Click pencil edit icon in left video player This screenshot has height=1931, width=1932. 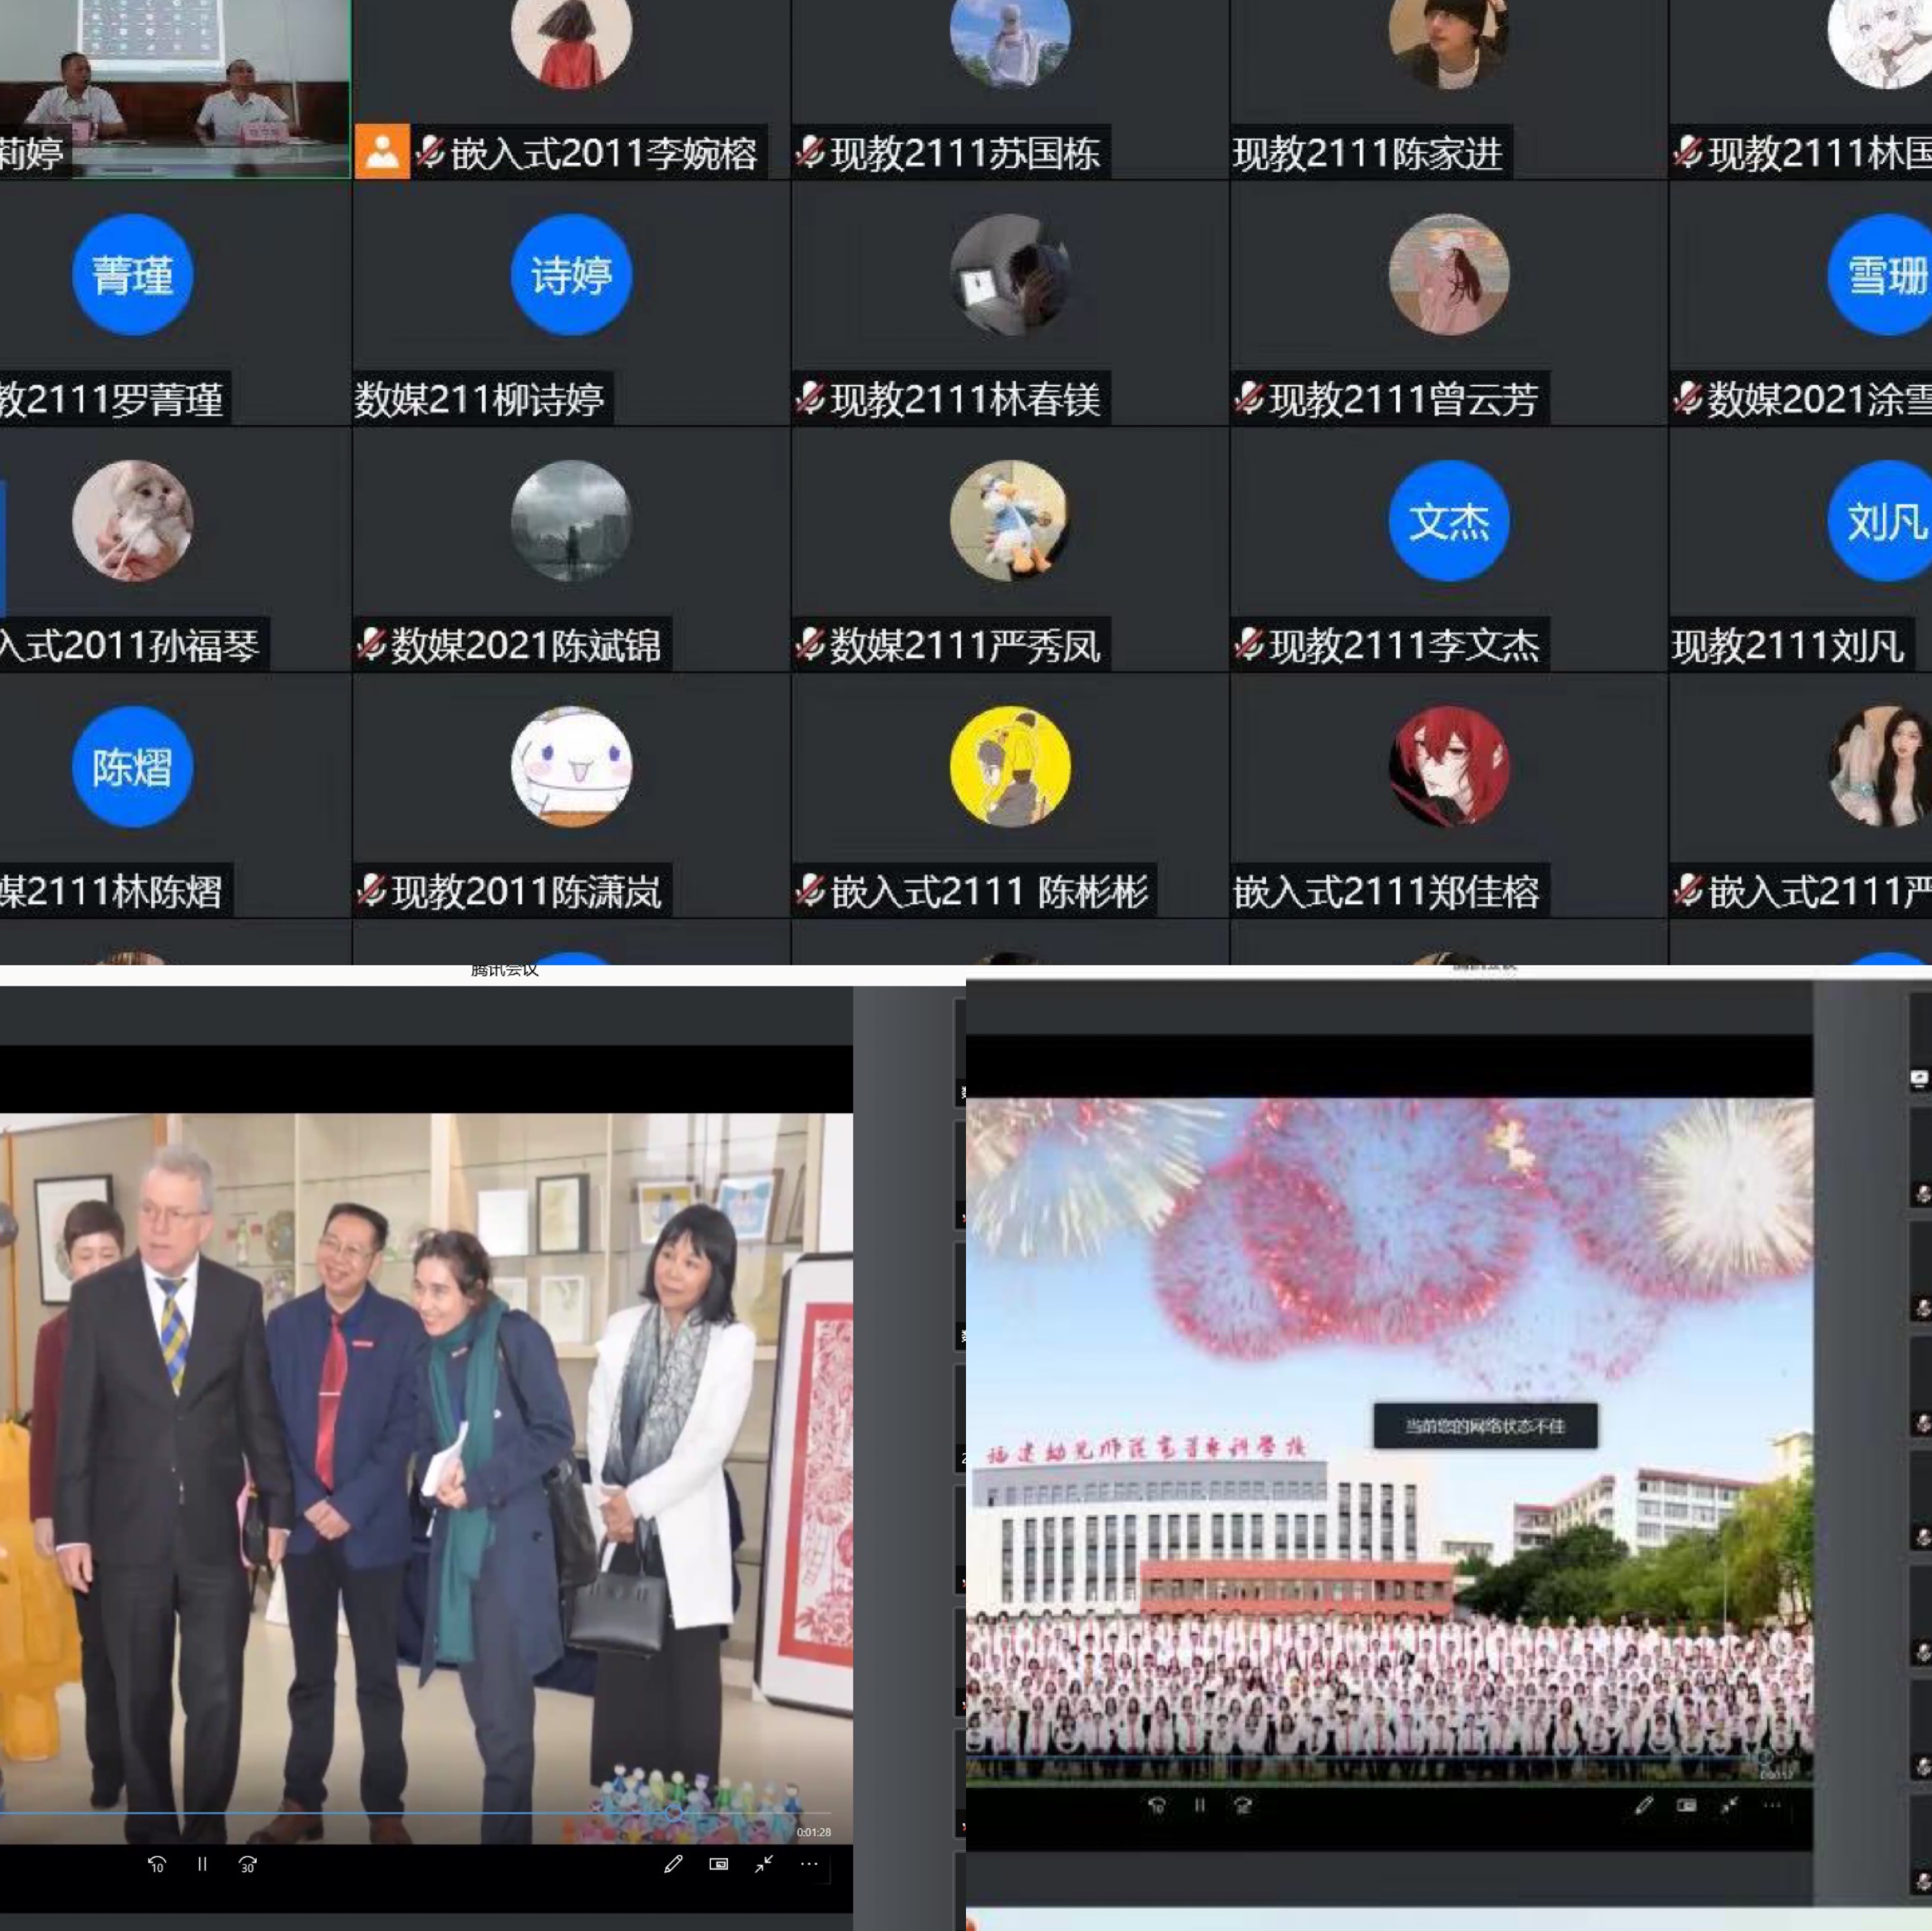pos(673,1864)
